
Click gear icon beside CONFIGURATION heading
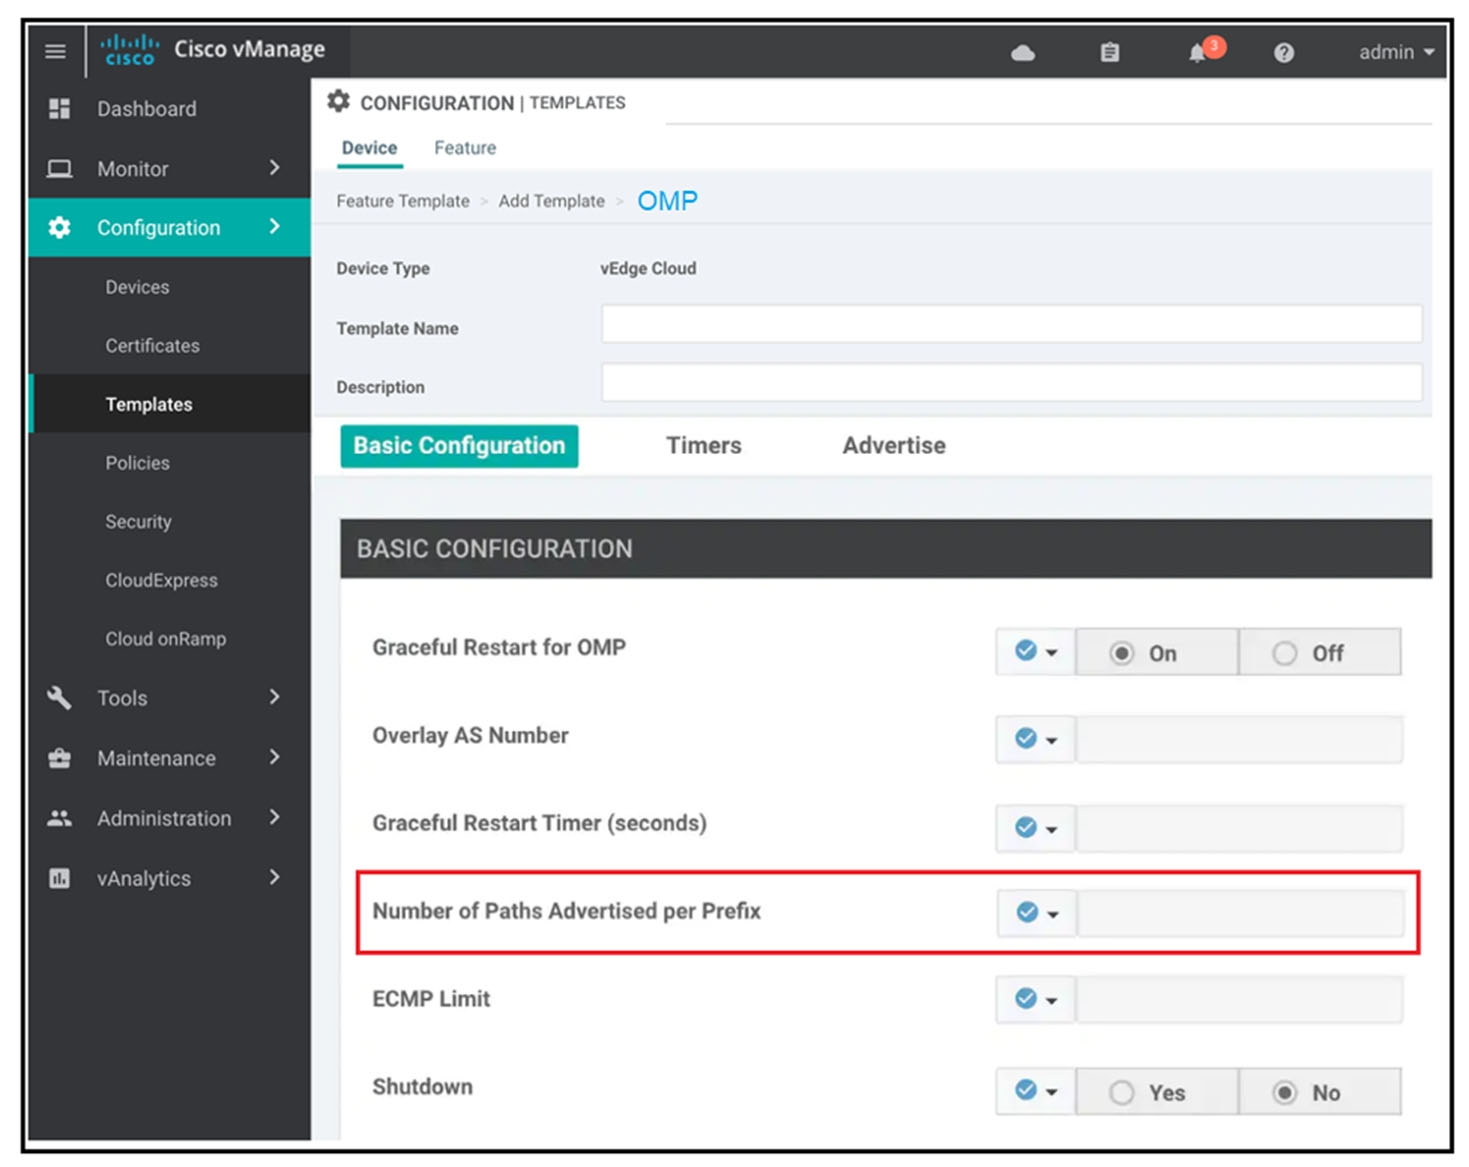pos(339,101)
